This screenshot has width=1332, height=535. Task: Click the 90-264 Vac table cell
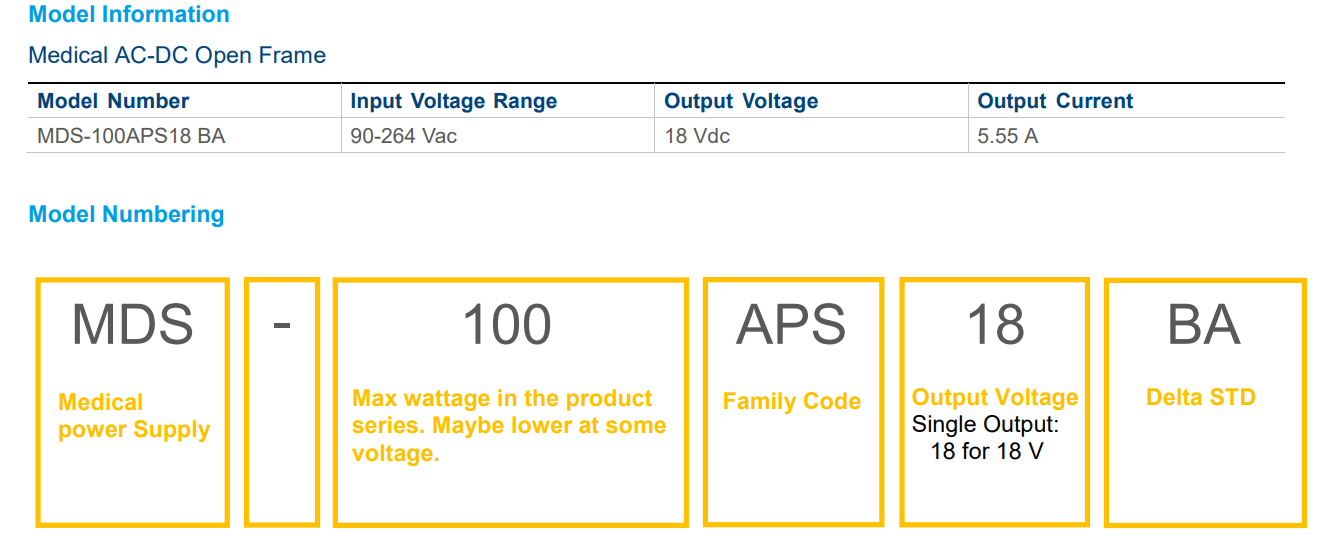pyautogui.click(x=403, y=136)
